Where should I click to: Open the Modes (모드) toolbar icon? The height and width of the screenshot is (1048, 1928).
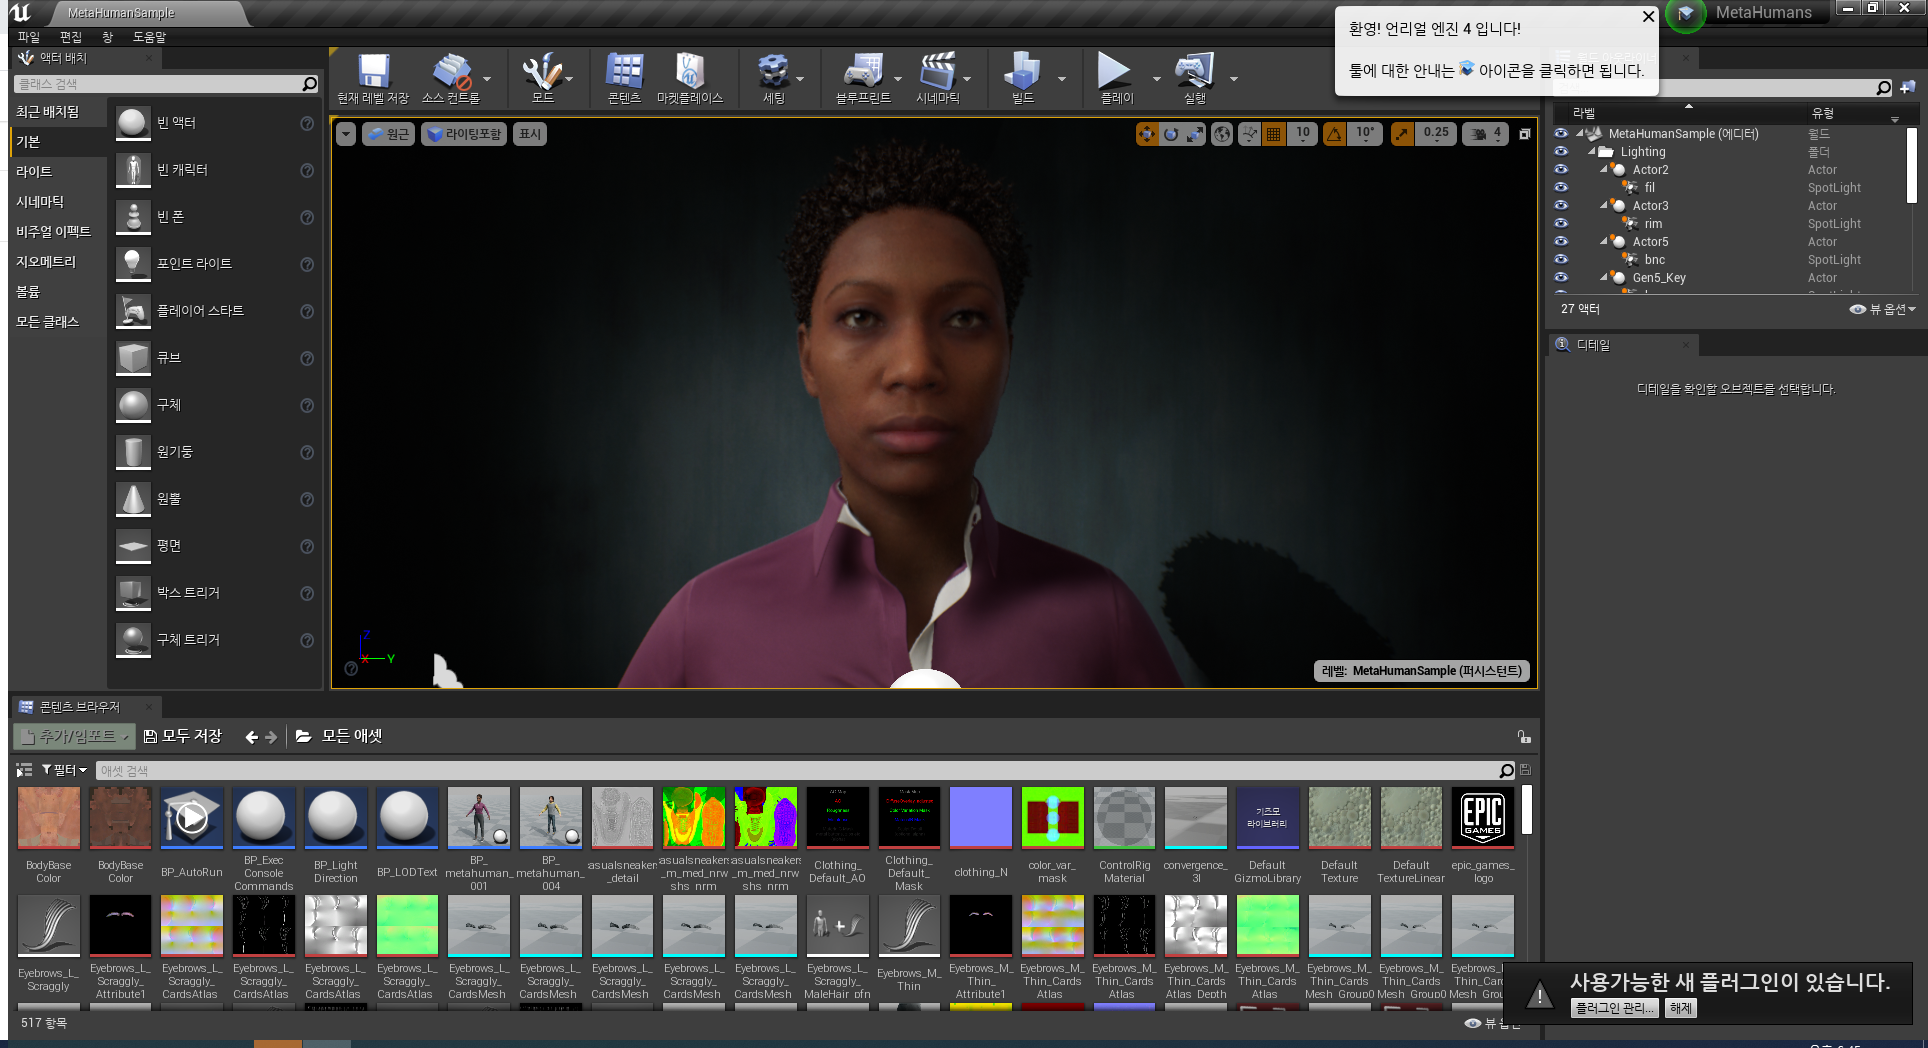(x=542, y=78)
